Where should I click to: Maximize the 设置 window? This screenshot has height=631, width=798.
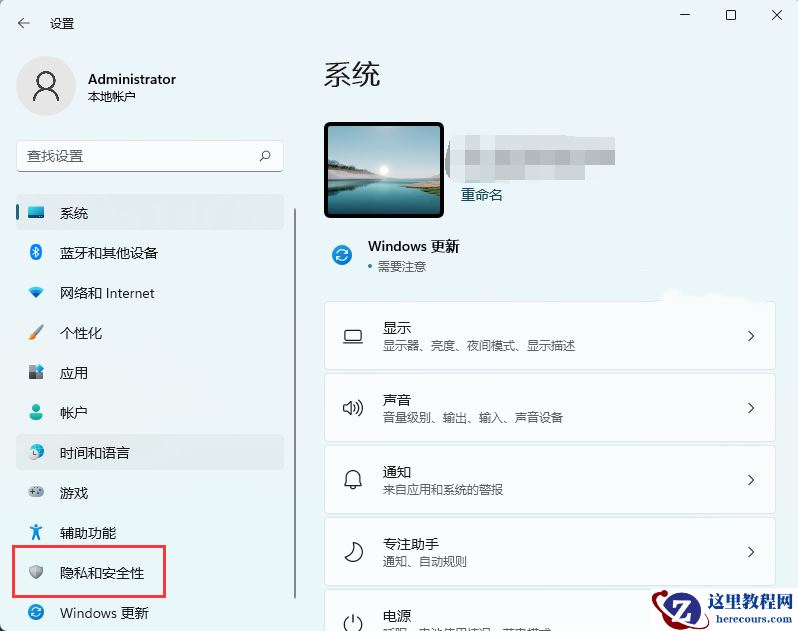click(x=731, y=15)
